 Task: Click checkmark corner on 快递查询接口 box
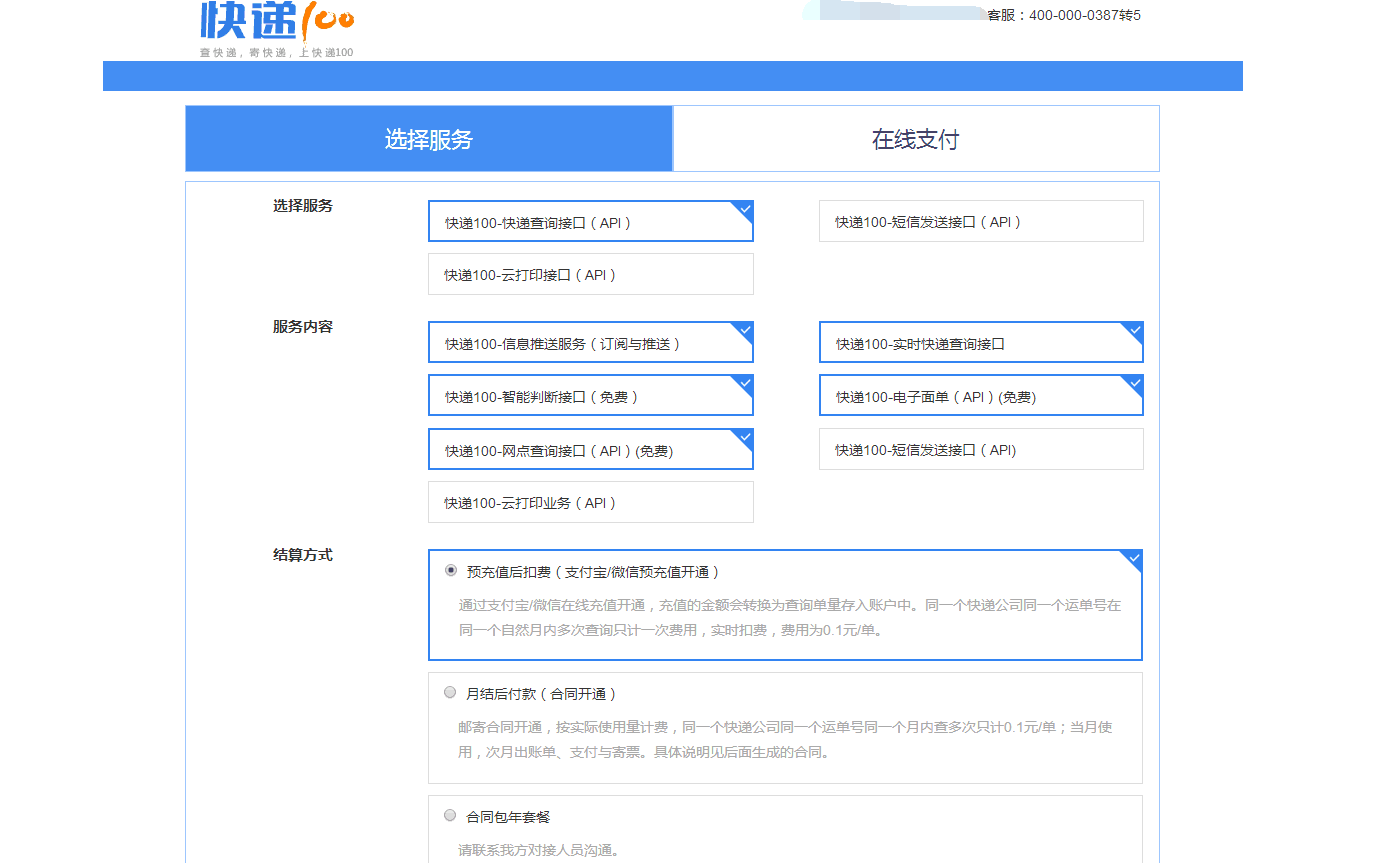(744, 209)
